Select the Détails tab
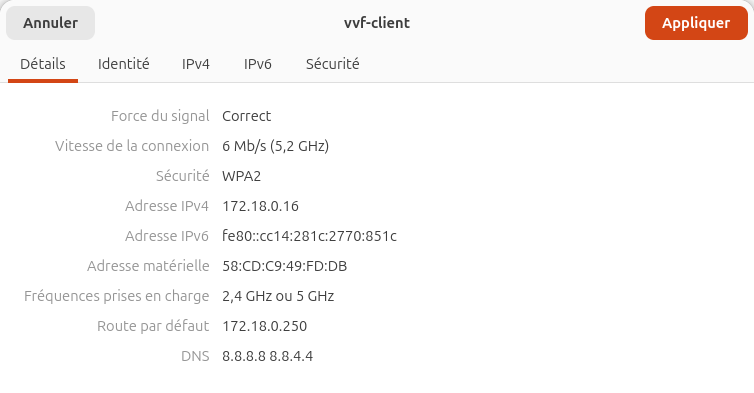This screenshot has width=754, height=393. [43, 64]
